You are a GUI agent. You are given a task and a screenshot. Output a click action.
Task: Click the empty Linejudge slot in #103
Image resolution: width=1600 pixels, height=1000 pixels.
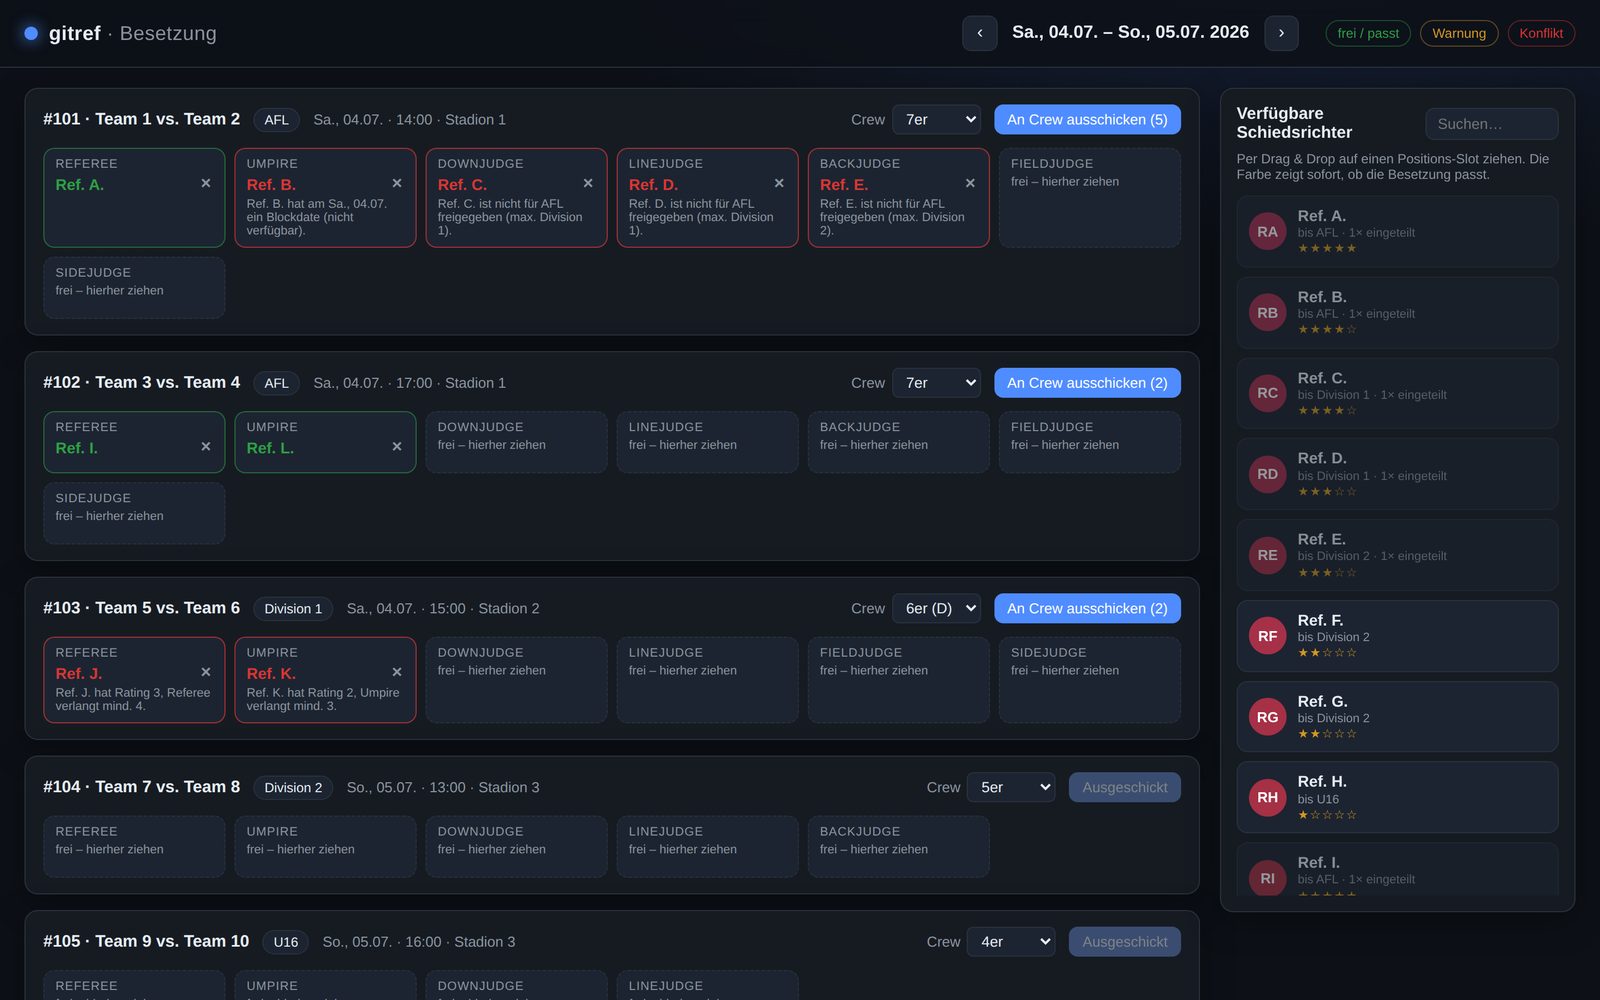707,680
